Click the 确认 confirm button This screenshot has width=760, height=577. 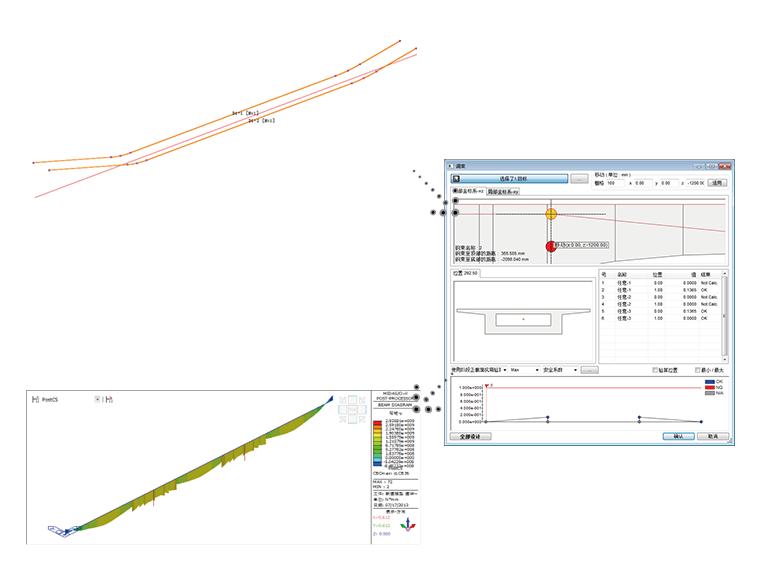[x=679, y=436]
